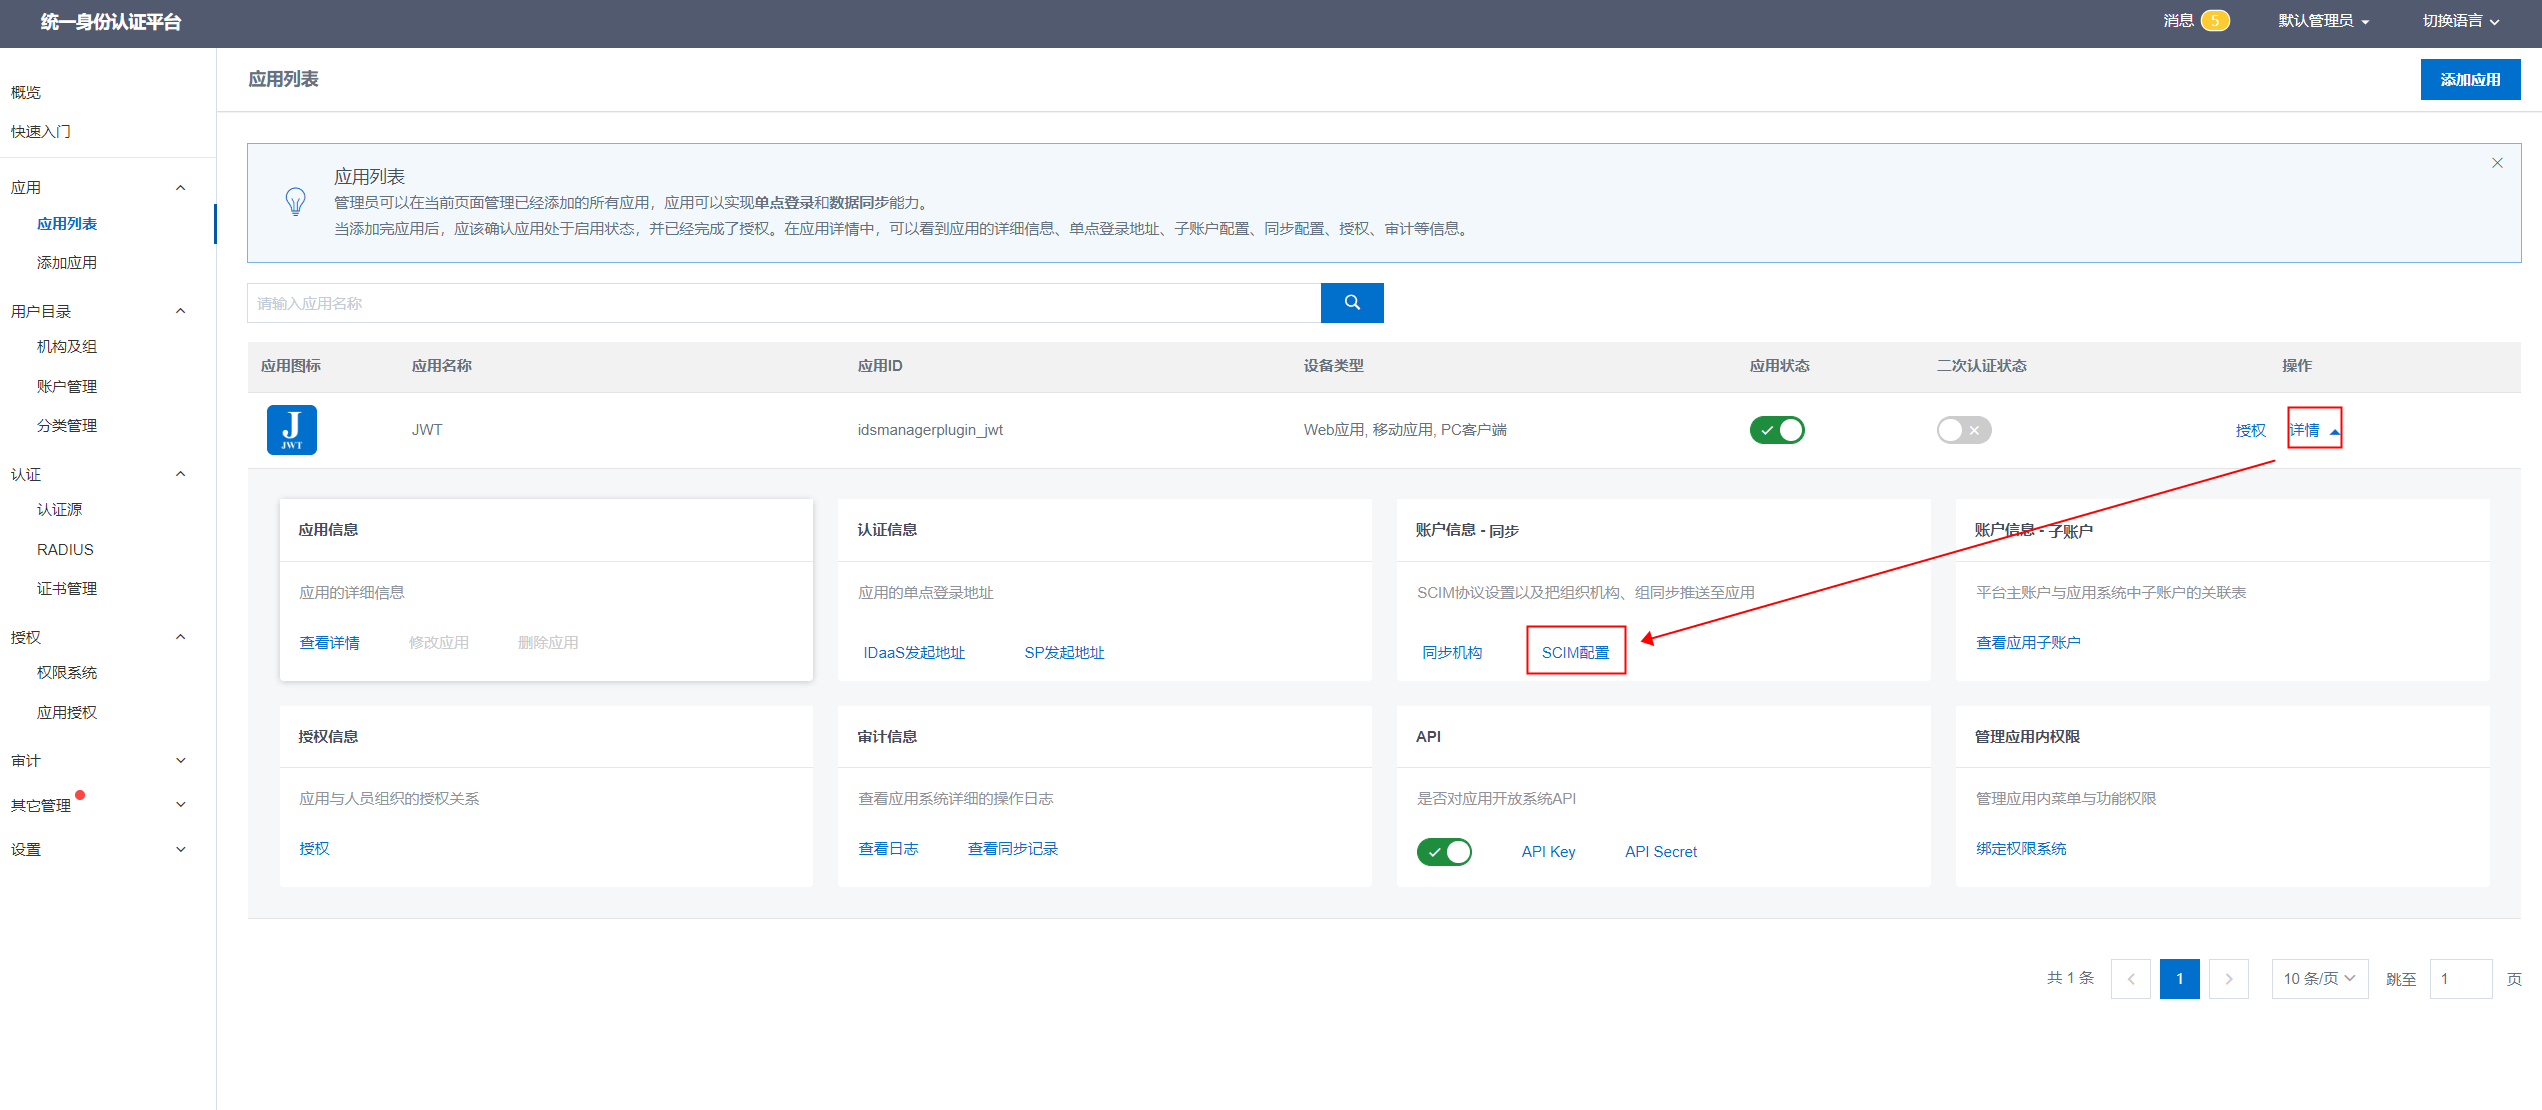Image resolution: width=2542 pixels, height=1110 pixels.
Task: Select 认证源 sidebar item
Action: click(60, 510)
